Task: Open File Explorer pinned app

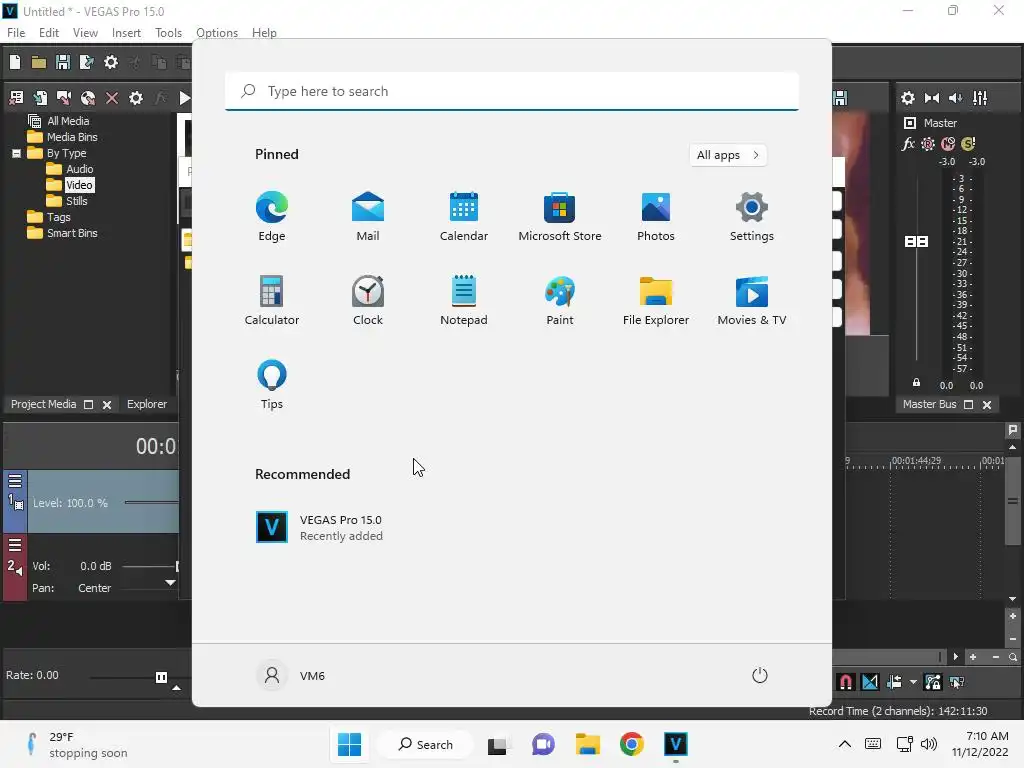Action: [656, 300]
